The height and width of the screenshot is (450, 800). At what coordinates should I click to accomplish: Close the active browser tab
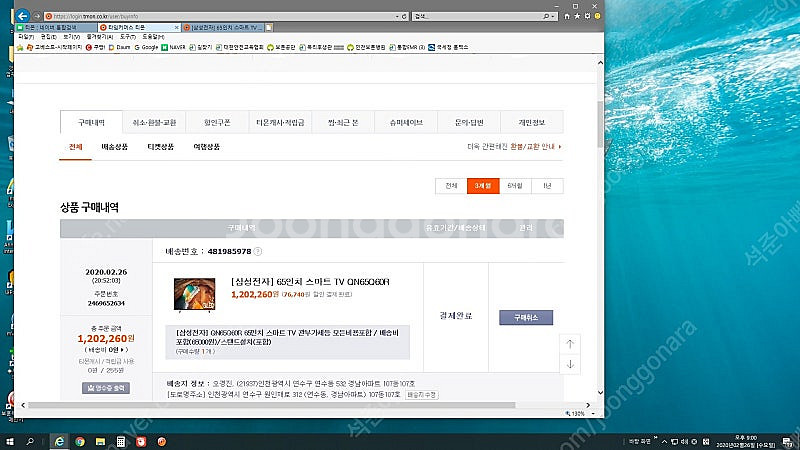[x=177, y=28]
